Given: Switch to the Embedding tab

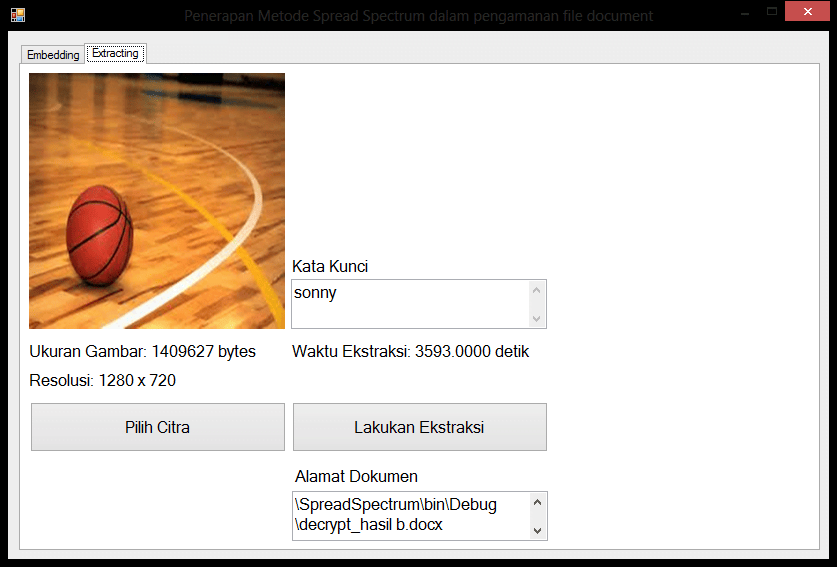Looking at the screenshot, I should click(53, 55).
